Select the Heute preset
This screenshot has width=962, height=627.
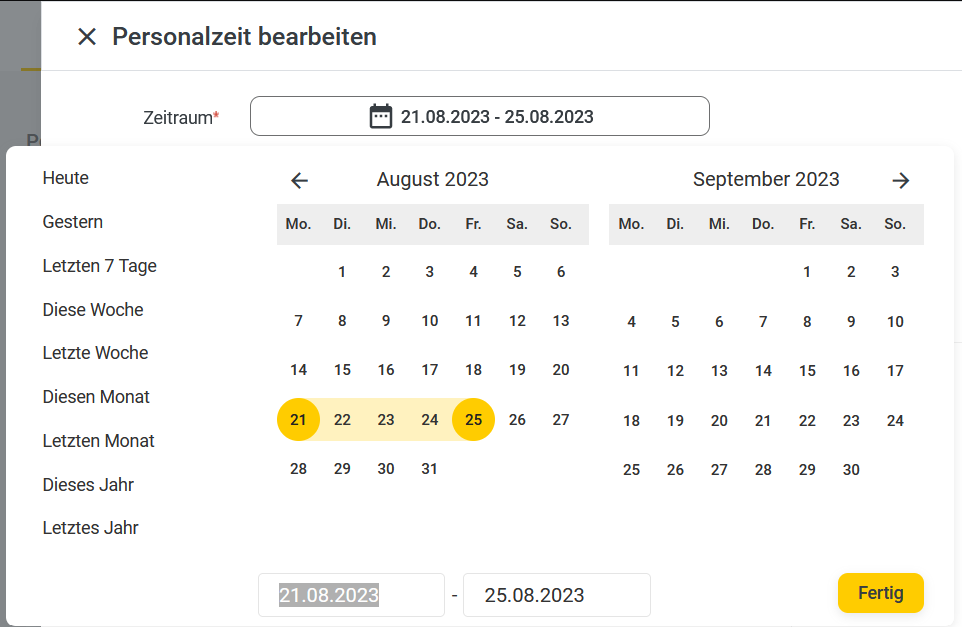(x=66, y=178)
